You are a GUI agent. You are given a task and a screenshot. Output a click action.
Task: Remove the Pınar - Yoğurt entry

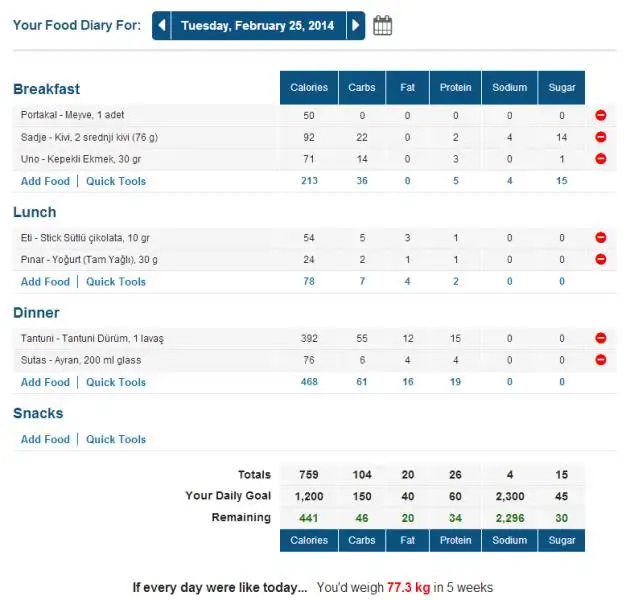click(x=600, y=260)
